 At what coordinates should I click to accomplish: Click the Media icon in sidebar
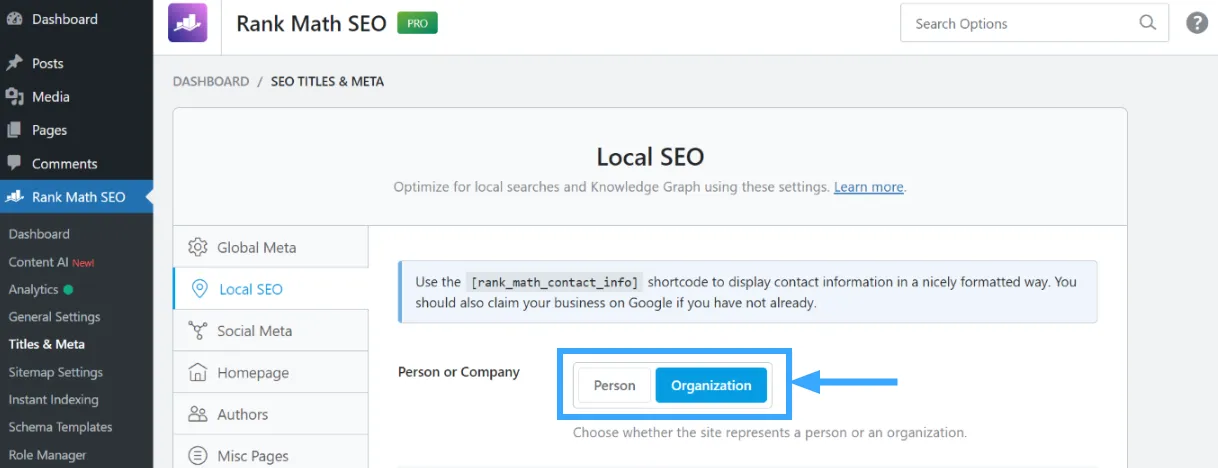[14, 97]
